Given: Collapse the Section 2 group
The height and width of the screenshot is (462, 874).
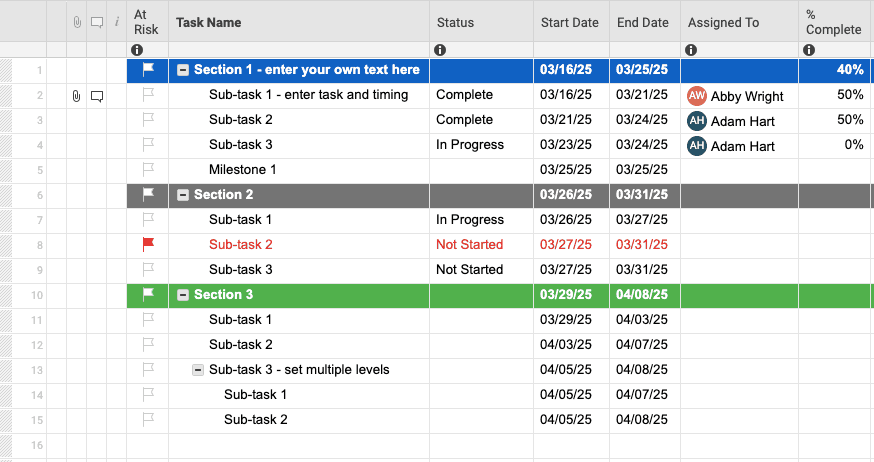Looking at the screenshot, I should (x=183, y=195).
